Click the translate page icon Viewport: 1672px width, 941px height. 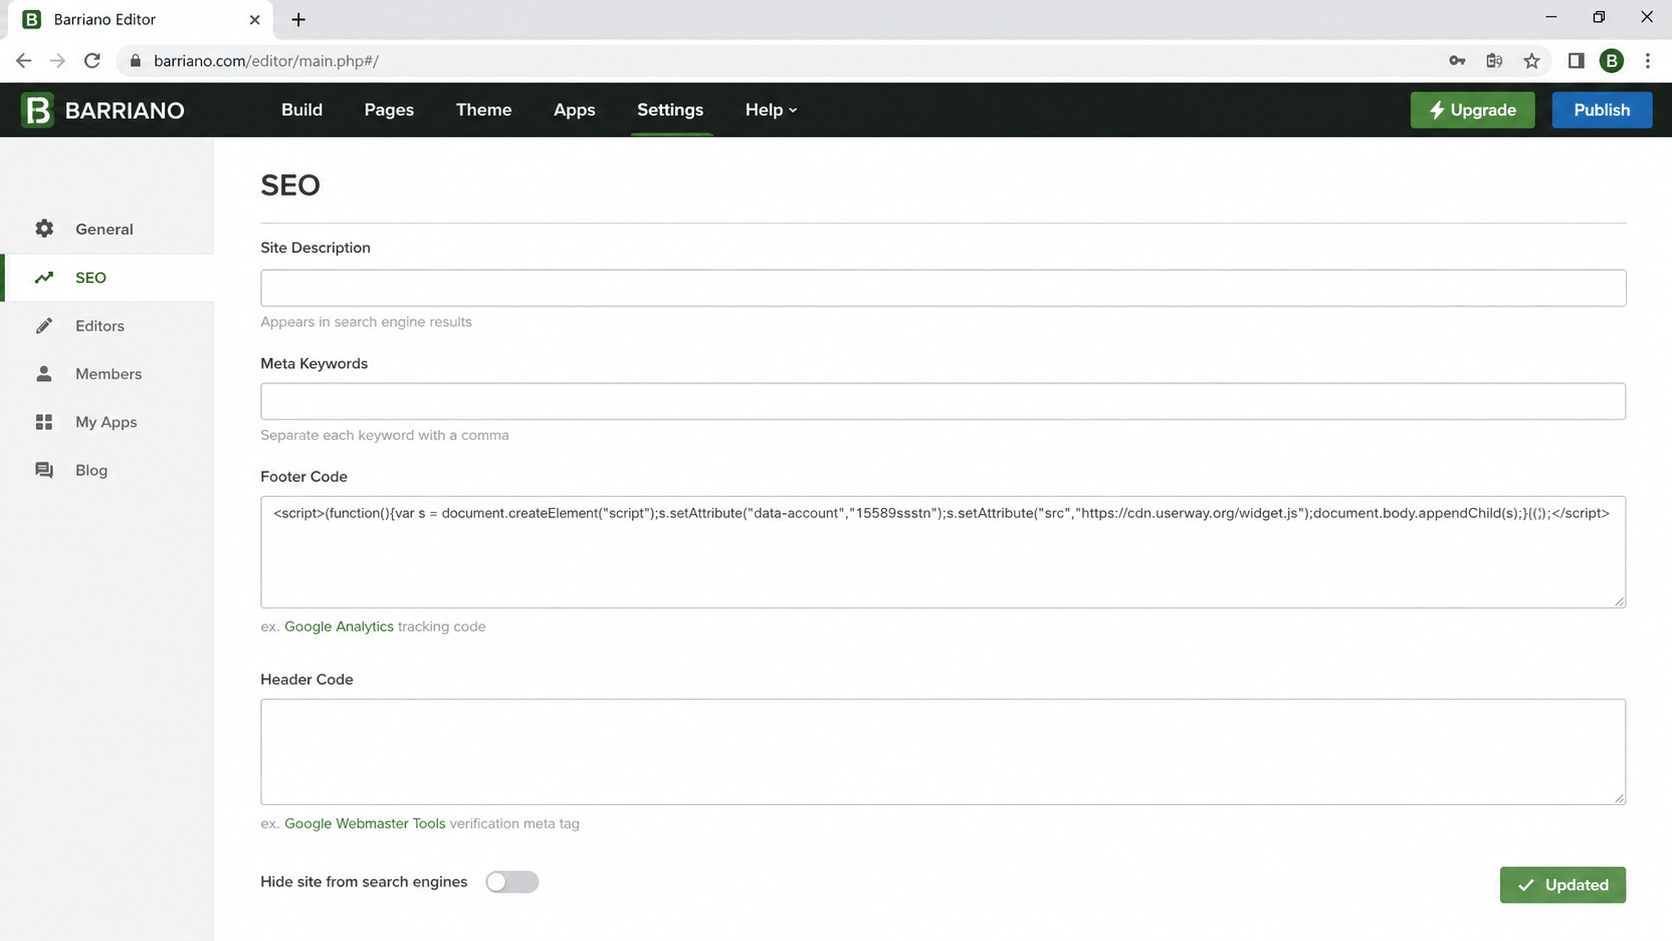coord(1494,61)
